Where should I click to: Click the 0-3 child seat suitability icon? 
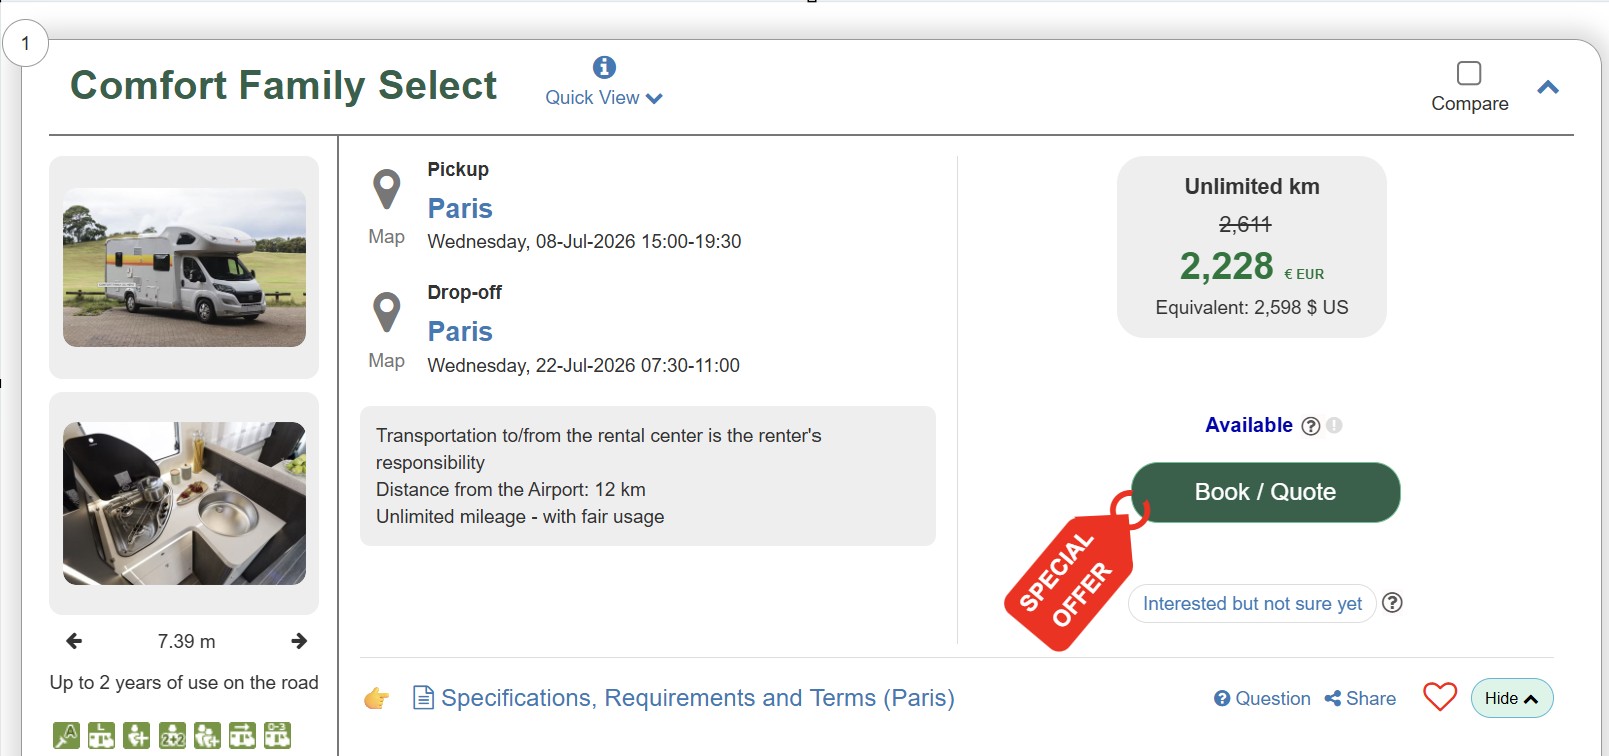[x=277, y=735]
